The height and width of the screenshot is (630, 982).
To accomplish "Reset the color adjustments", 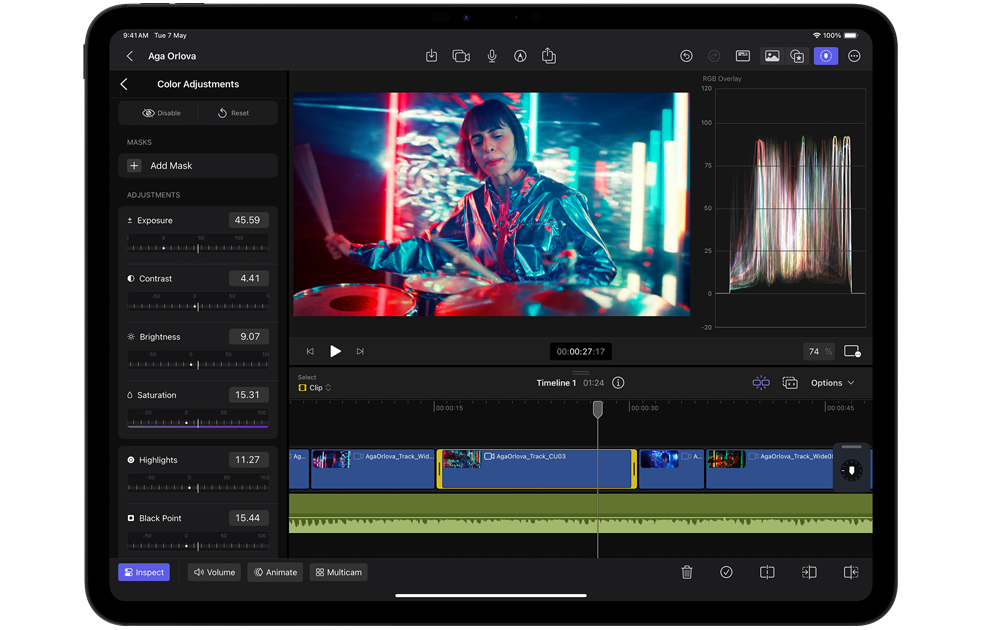I will [234, 113].
